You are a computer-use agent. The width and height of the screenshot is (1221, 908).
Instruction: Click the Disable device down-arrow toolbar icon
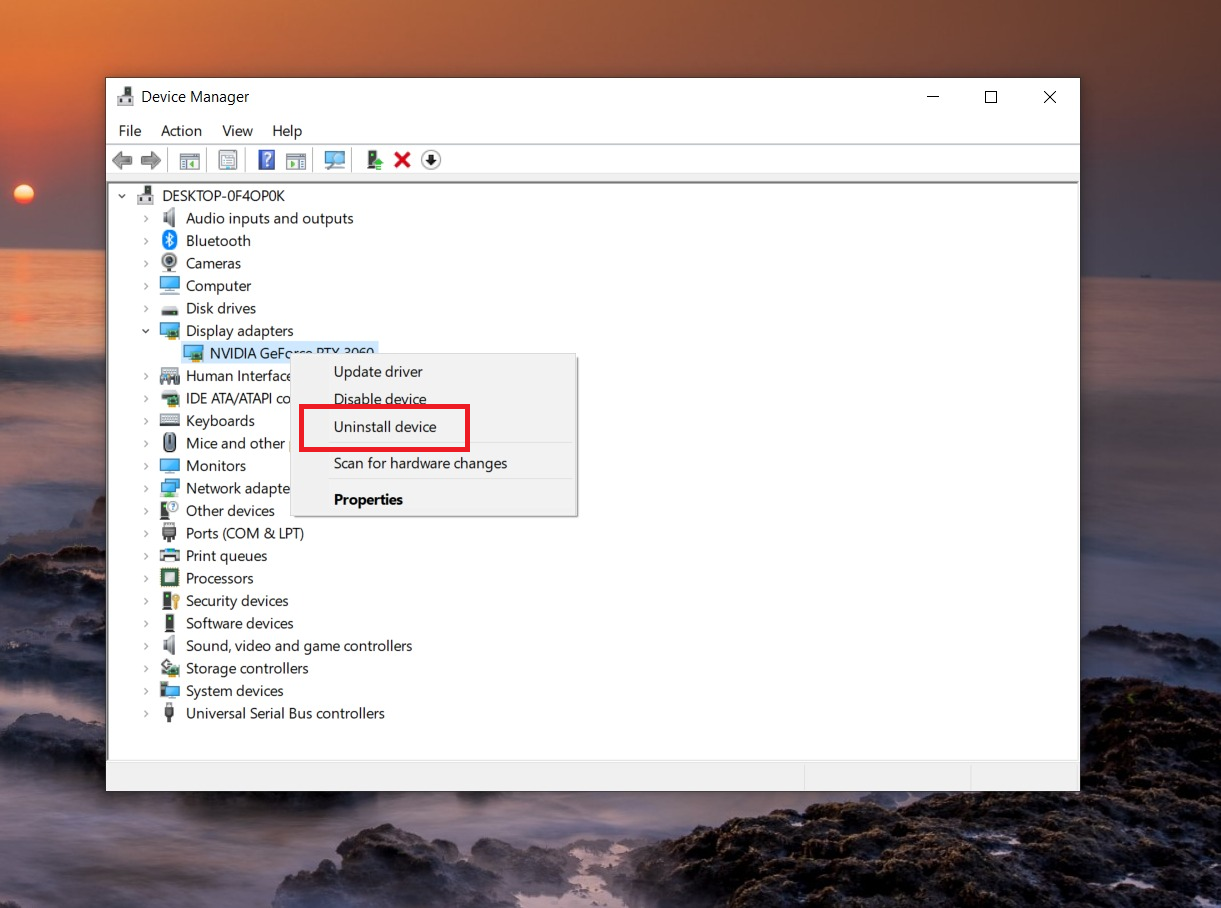[x=430, y=160]
